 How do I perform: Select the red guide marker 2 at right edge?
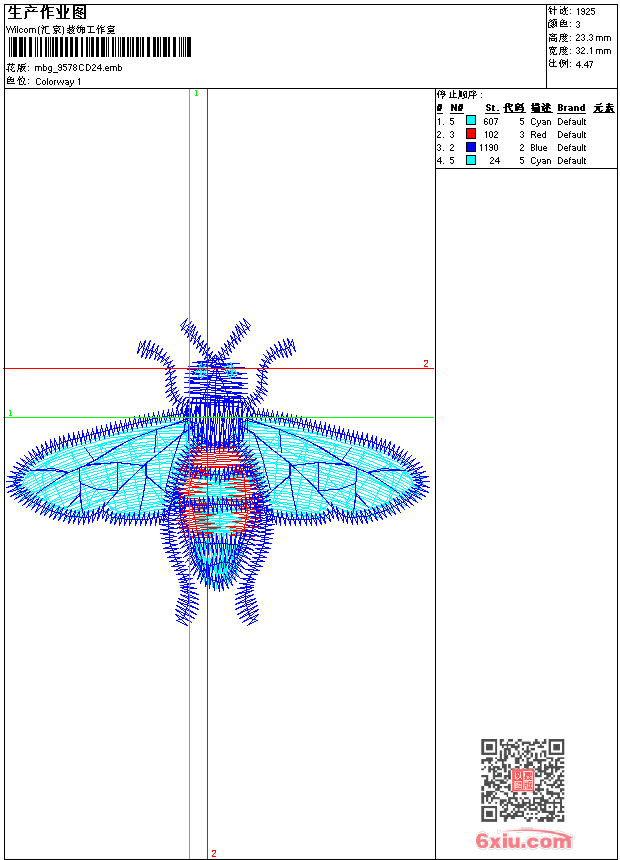[425, 363]
